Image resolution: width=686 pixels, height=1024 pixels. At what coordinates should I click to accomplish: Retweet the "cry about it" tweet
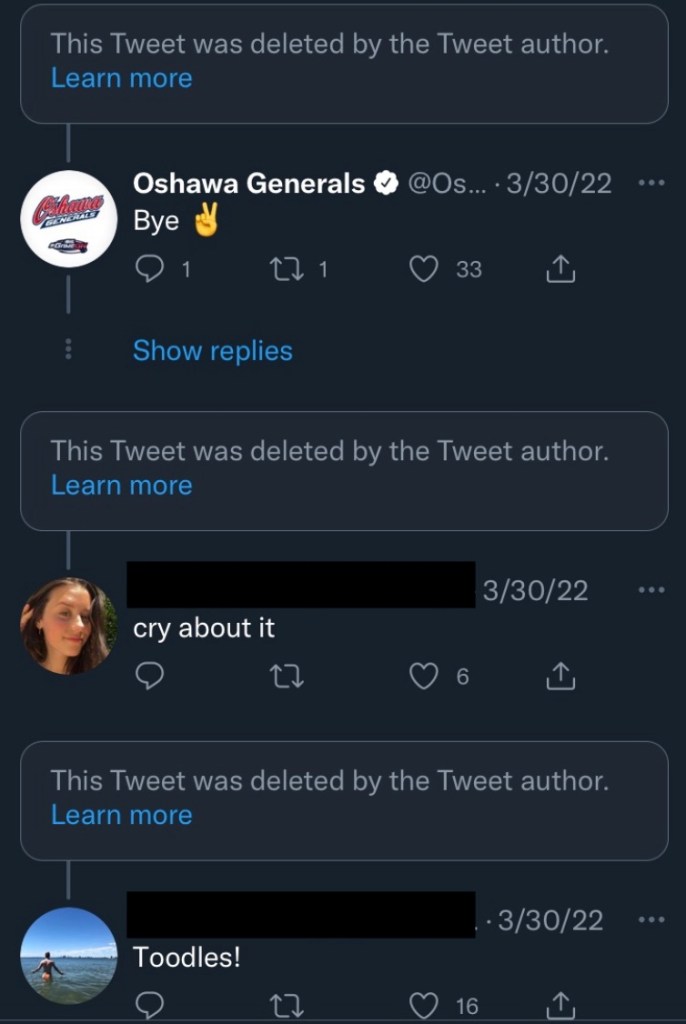point(286,677)
